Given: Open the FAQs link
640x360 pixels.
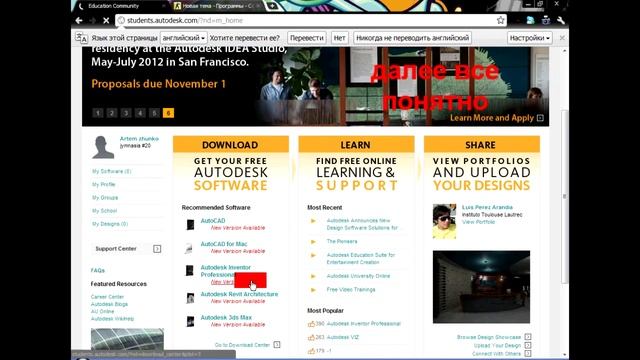Looking at the screenshot, I should click(x=98, y=271).
